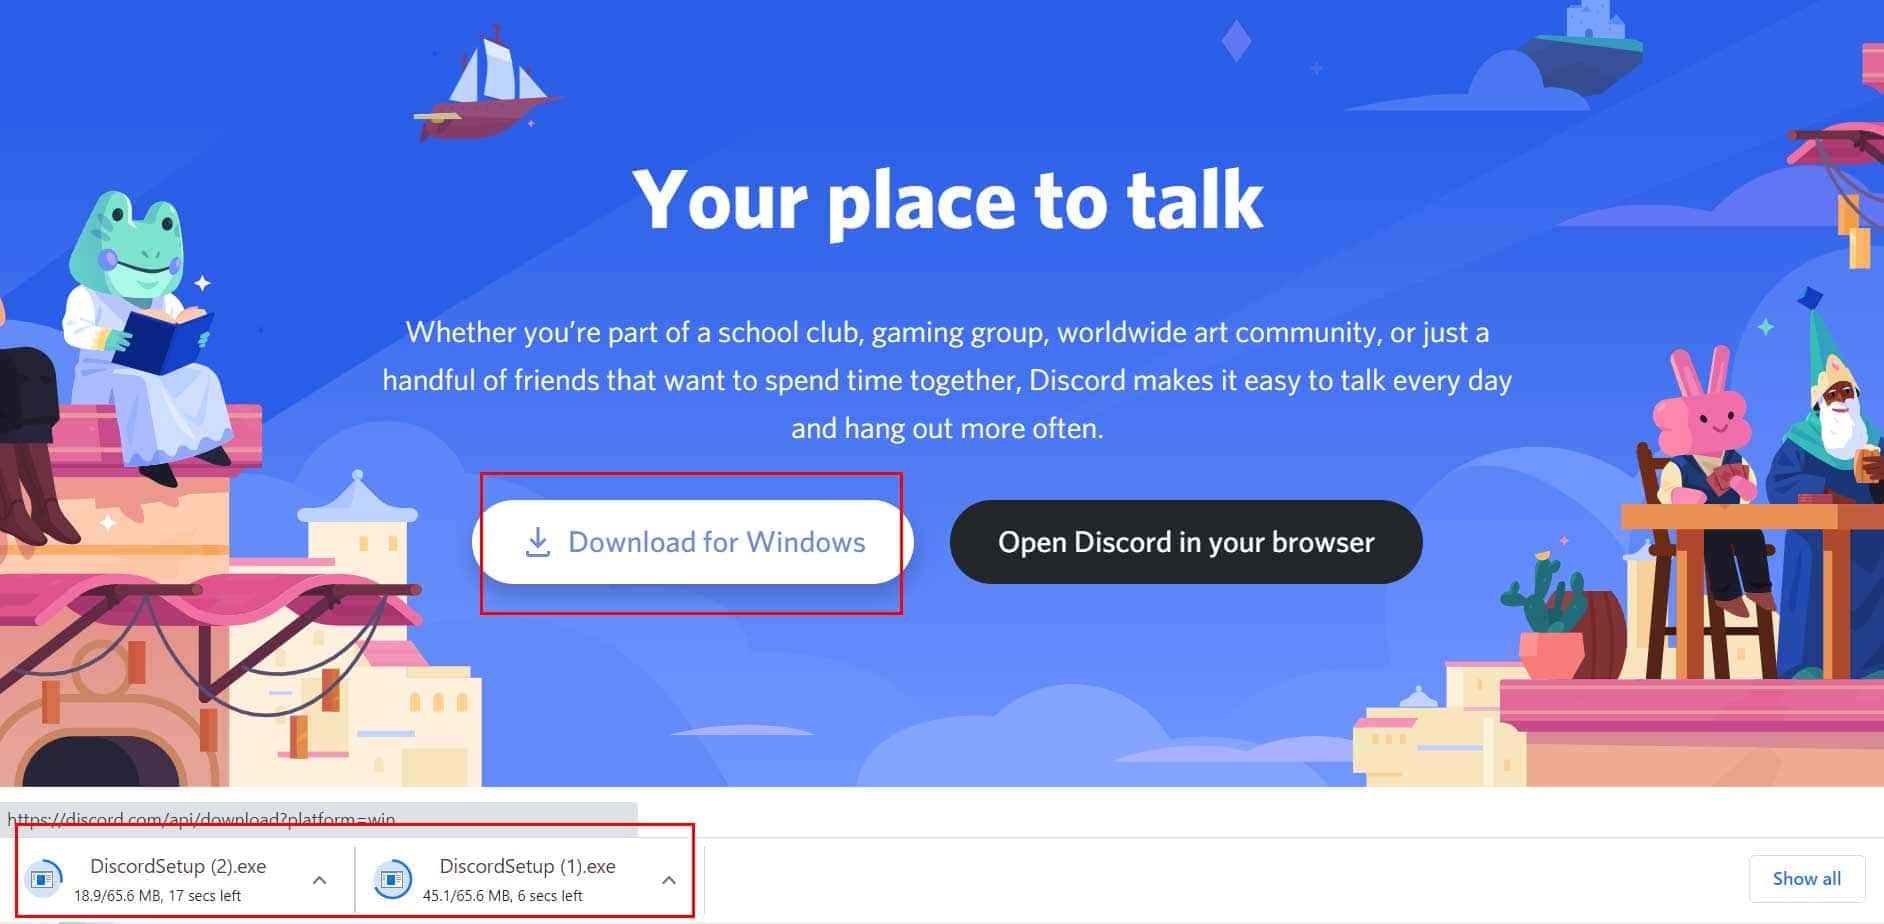Open Discord in your browser
Image resolution: width=1884 pixels, height=924 pixels.
coord(1186,542)
